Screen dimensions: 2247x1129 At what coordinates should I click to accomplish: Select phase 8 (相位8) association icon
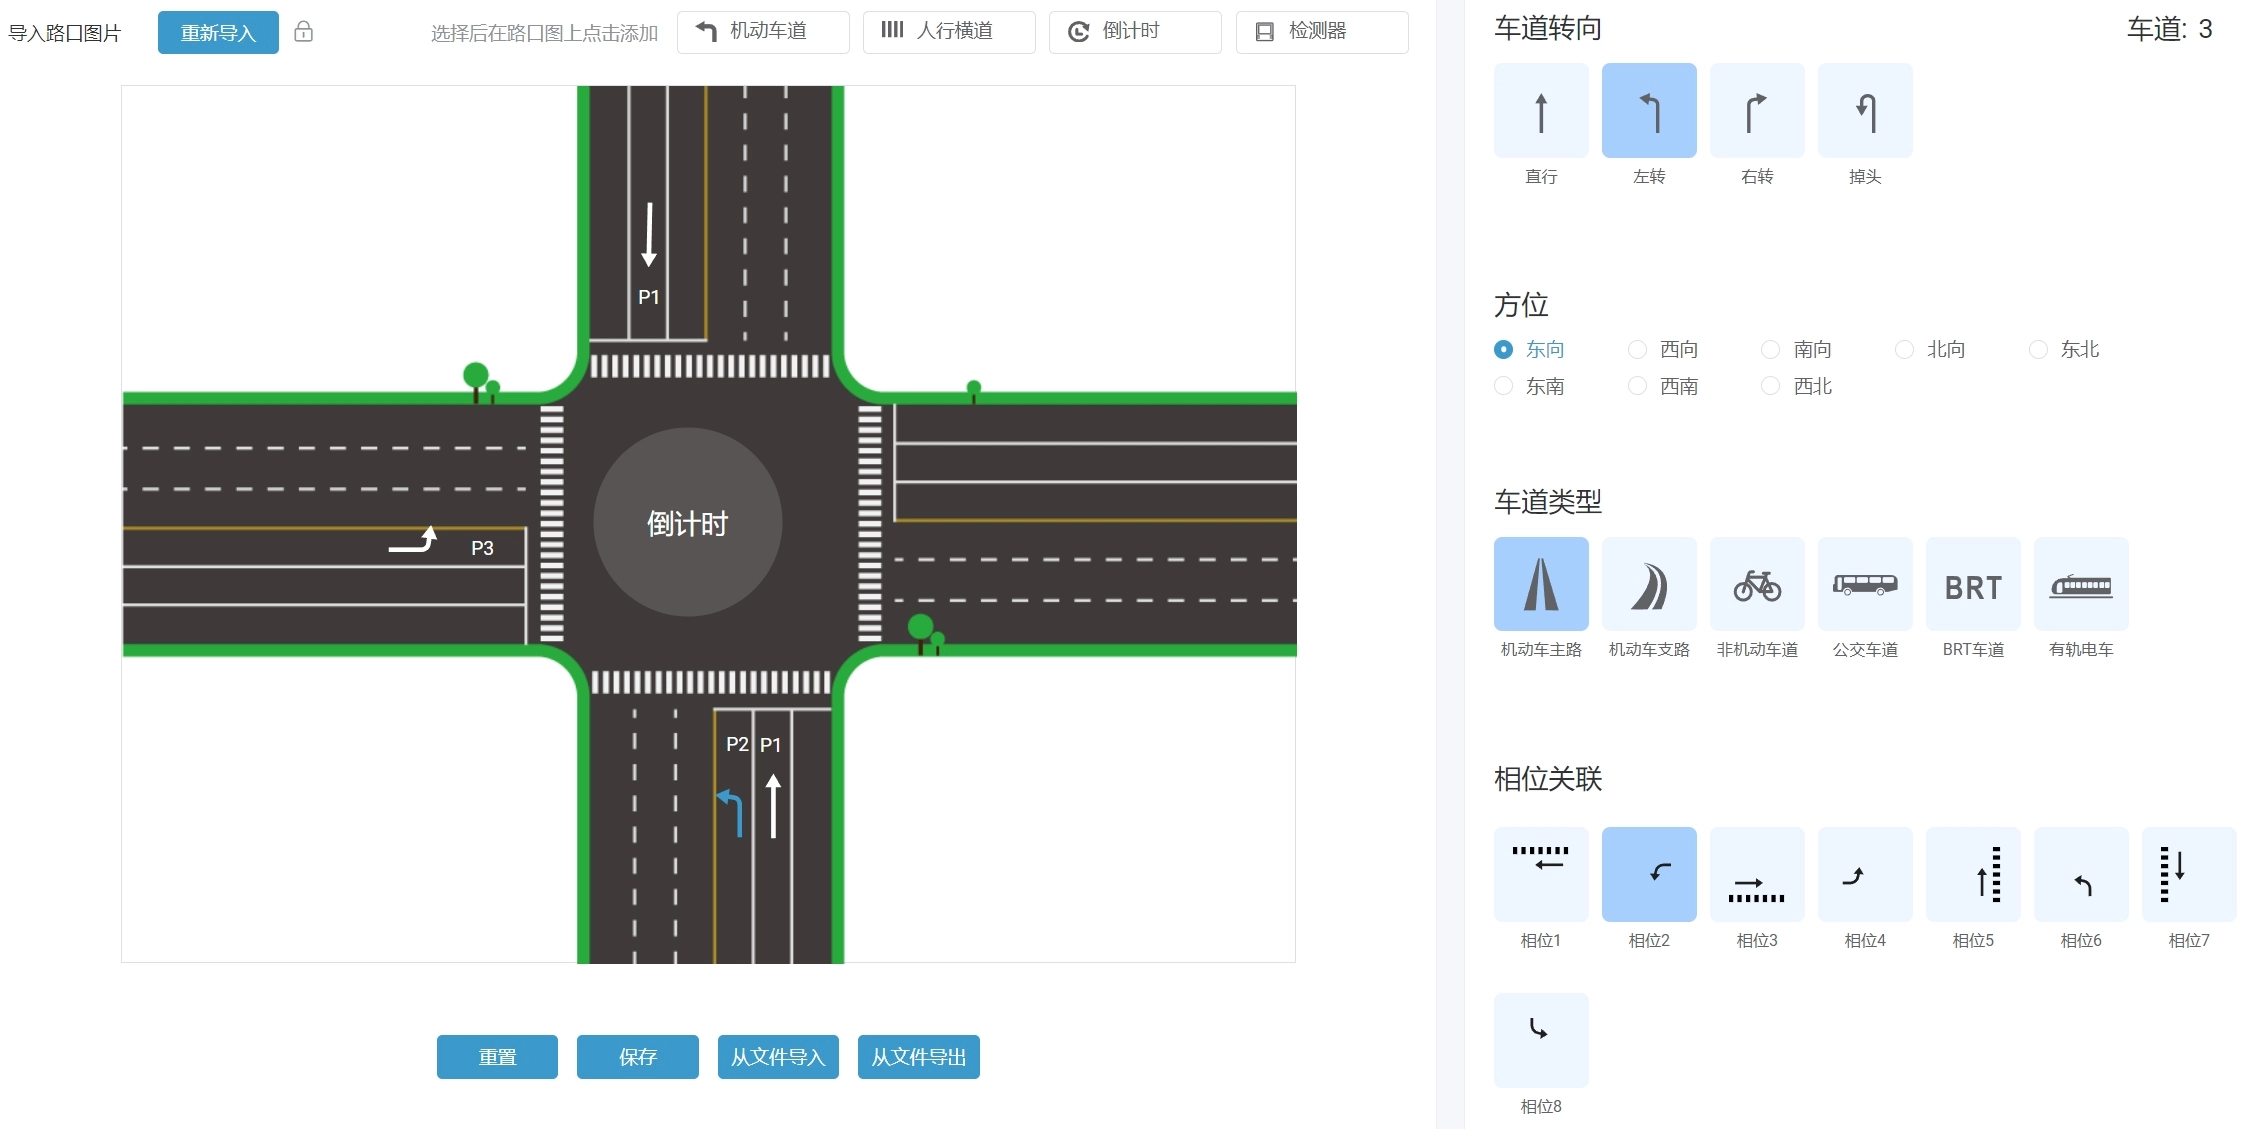coord(1540,1040)
